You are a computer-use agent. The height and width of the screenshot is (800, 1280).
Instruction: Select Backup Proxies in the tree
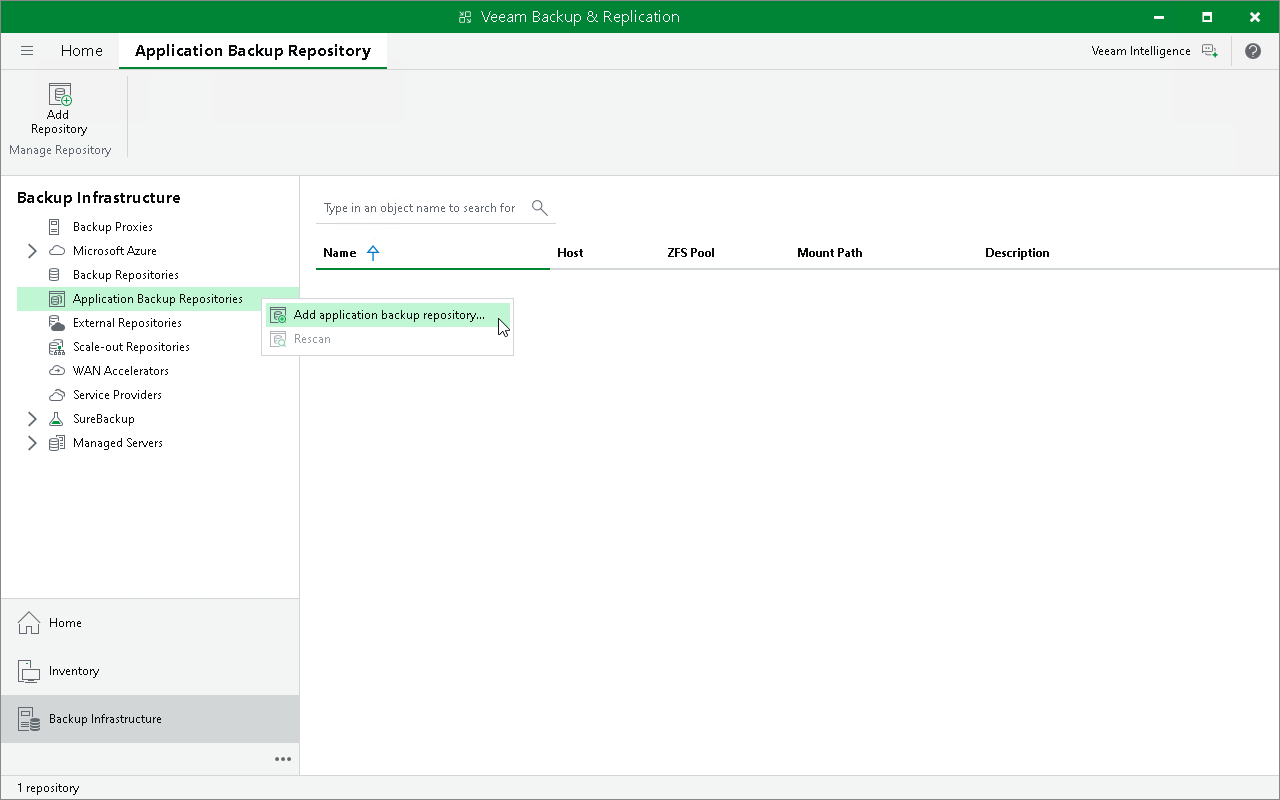(113, 227)
